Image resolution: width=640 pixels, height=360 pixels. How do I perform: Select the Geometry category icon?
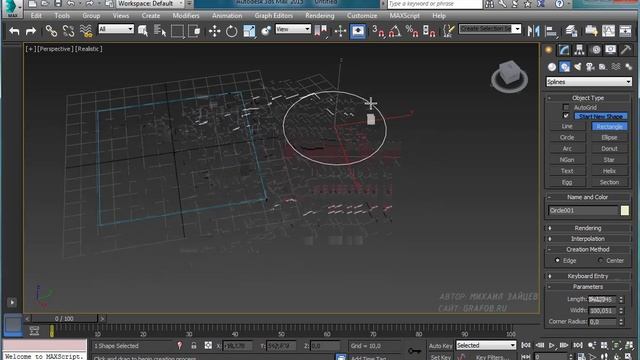[552, 67]
